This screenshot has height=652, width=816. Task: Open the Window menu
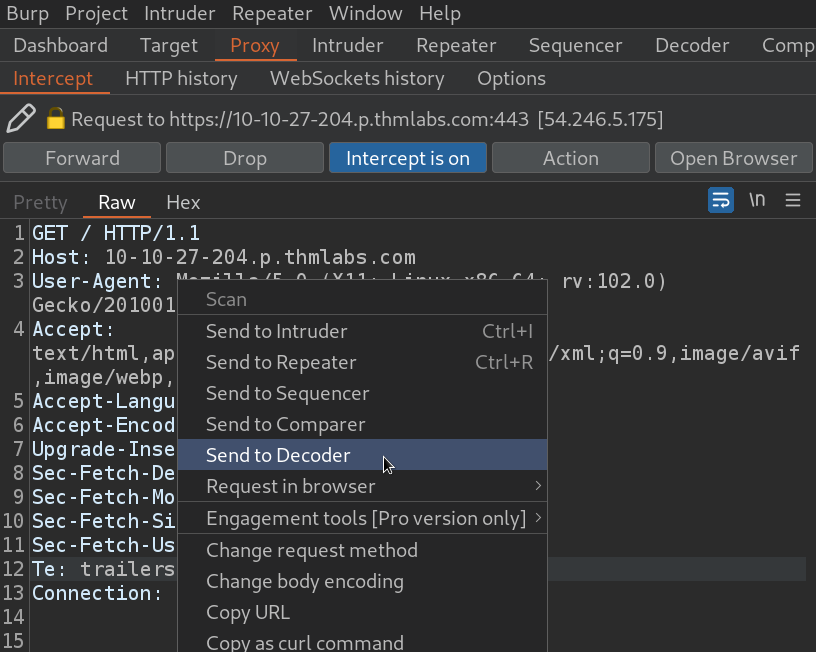pos(365,14)
